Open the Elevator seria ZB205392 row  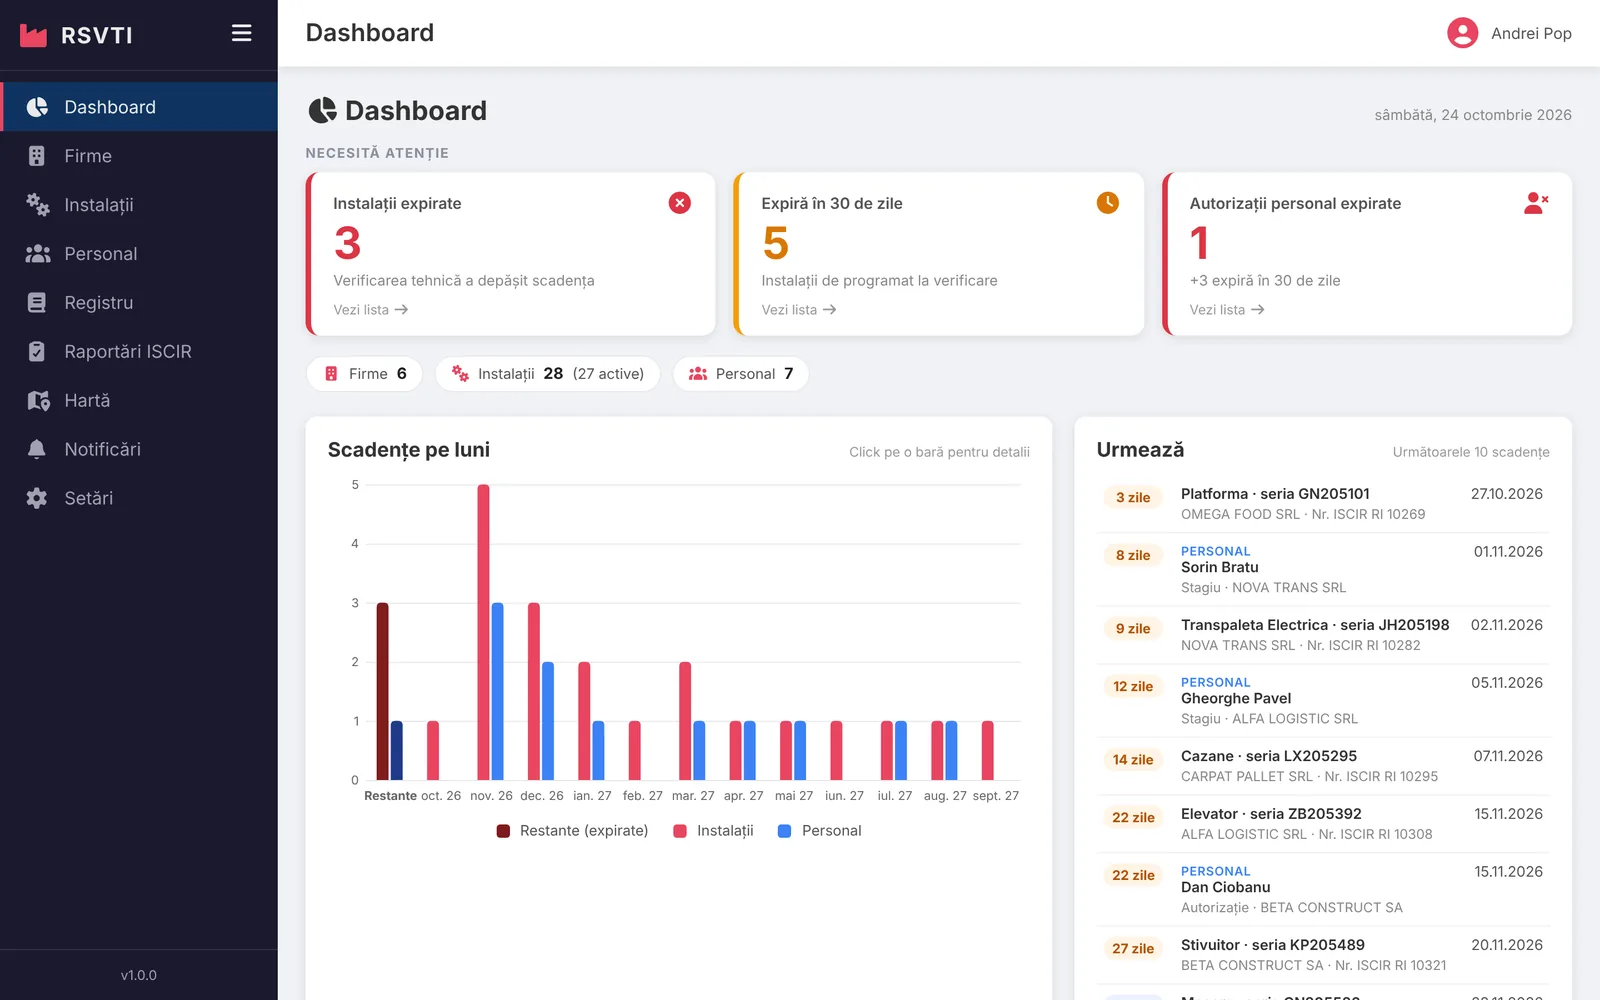[1323, 824]
